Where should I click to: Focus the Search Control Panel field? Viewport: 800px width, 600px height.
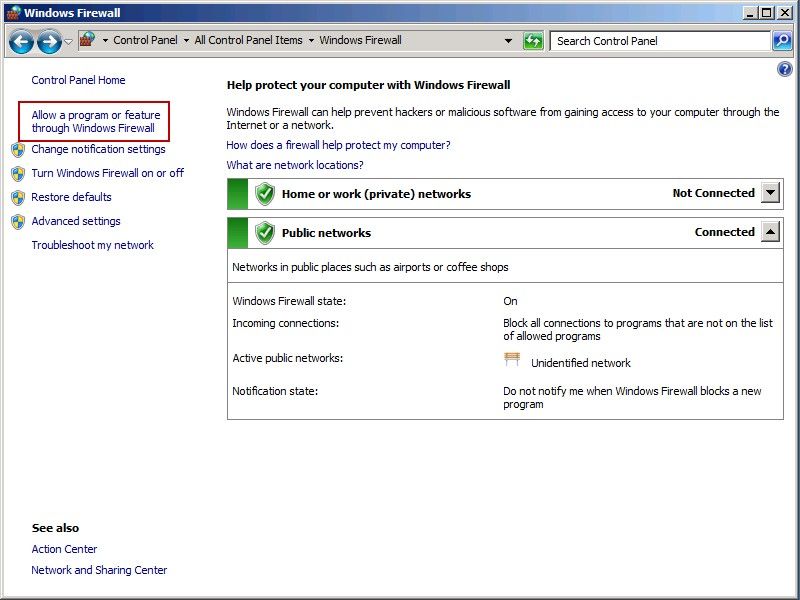[x=660, y=41]
